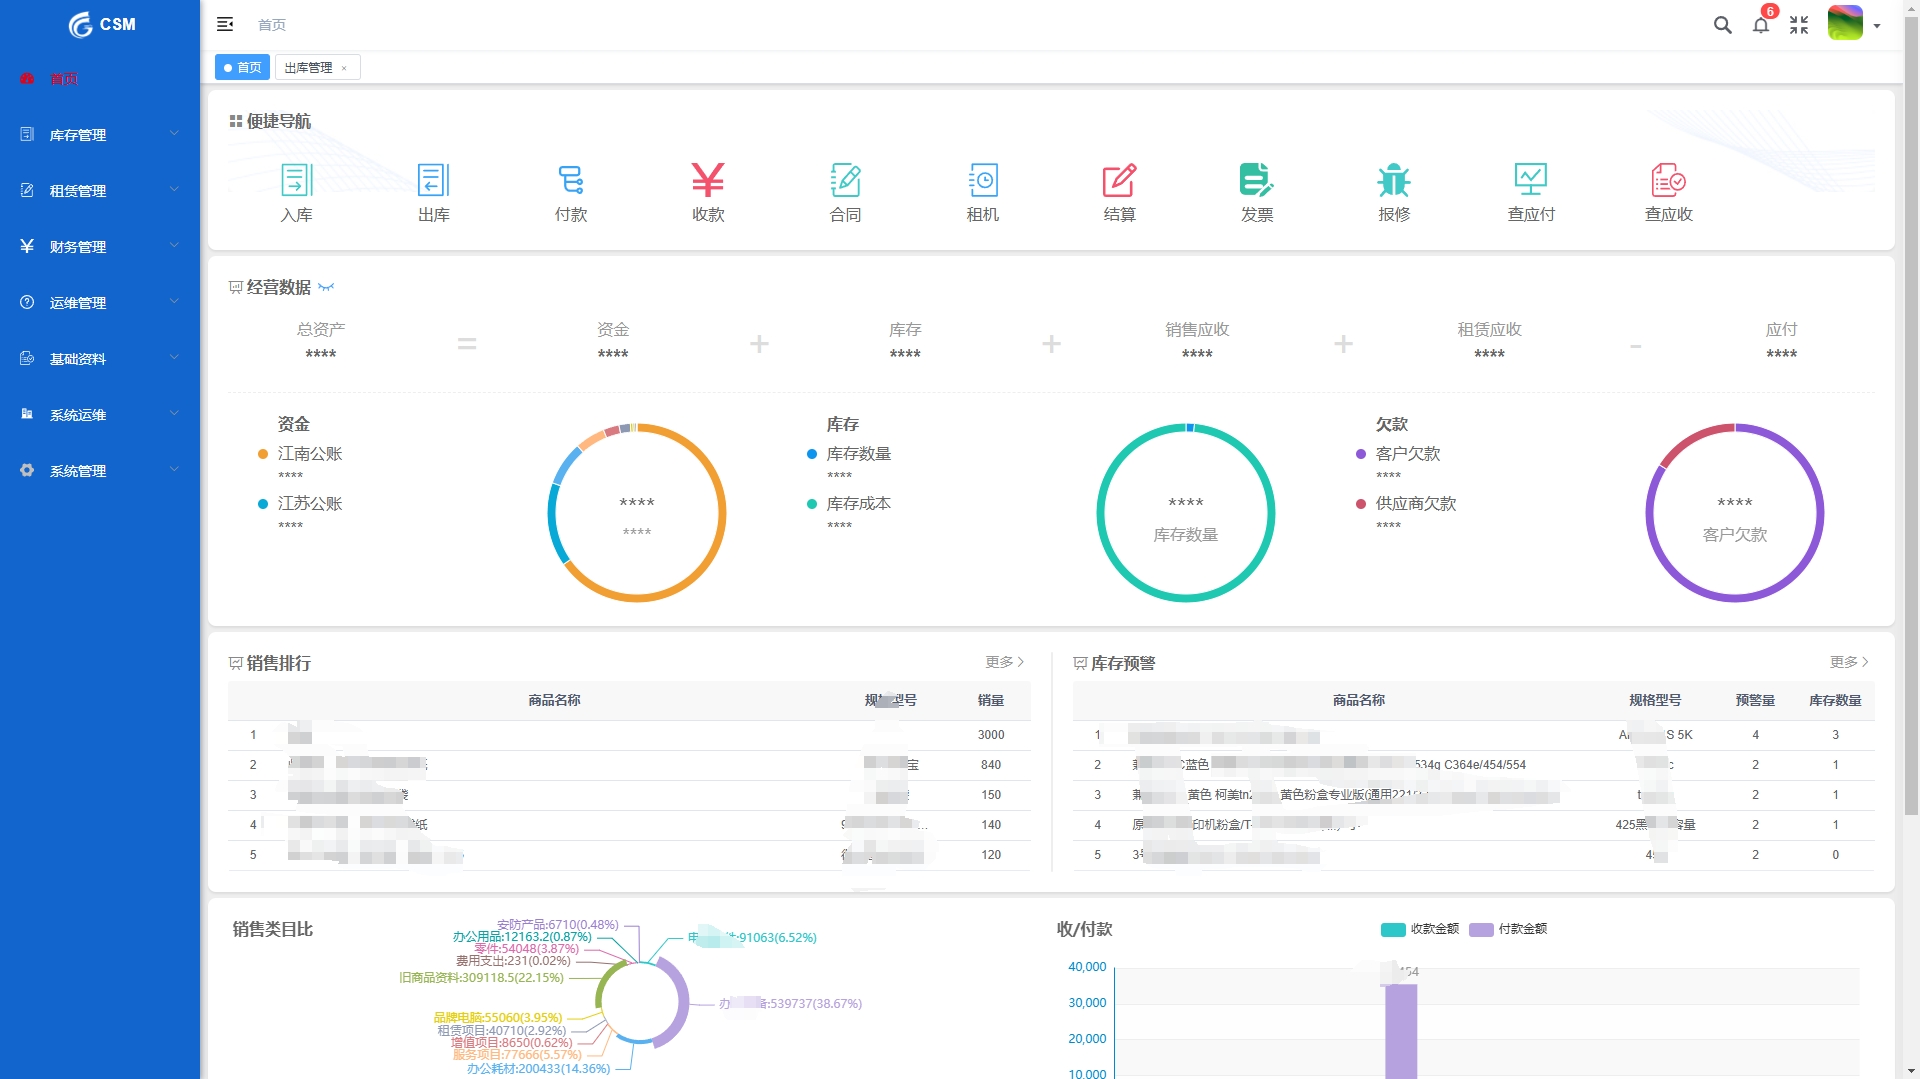Click the CSM logo
This screenshot has height=1079, width=1920.
pyautogui.click(x=102, y=24)
